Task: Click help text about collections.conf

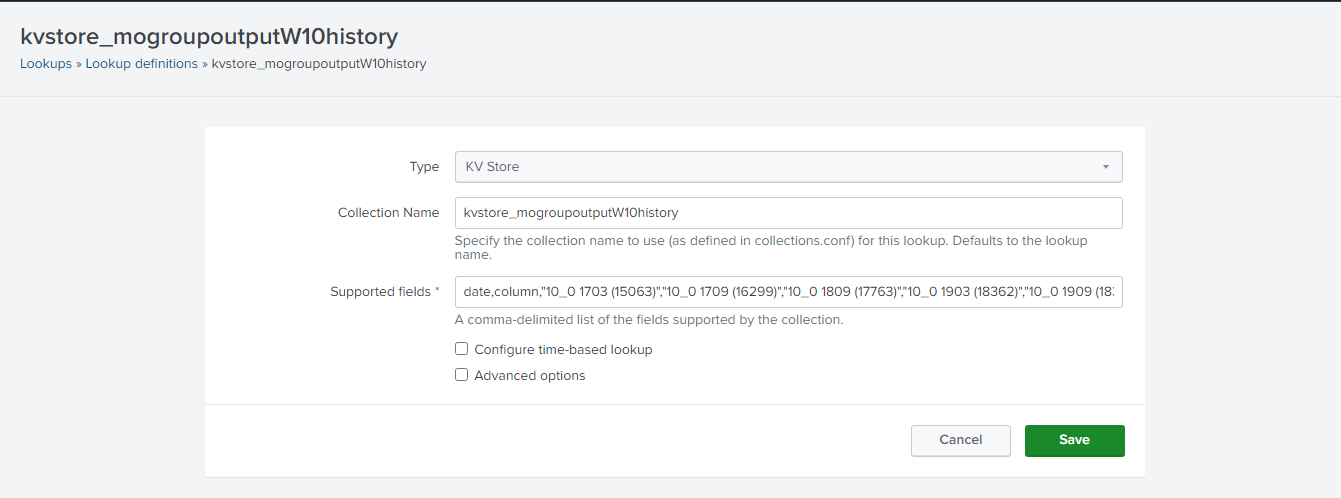Action: 771,248
